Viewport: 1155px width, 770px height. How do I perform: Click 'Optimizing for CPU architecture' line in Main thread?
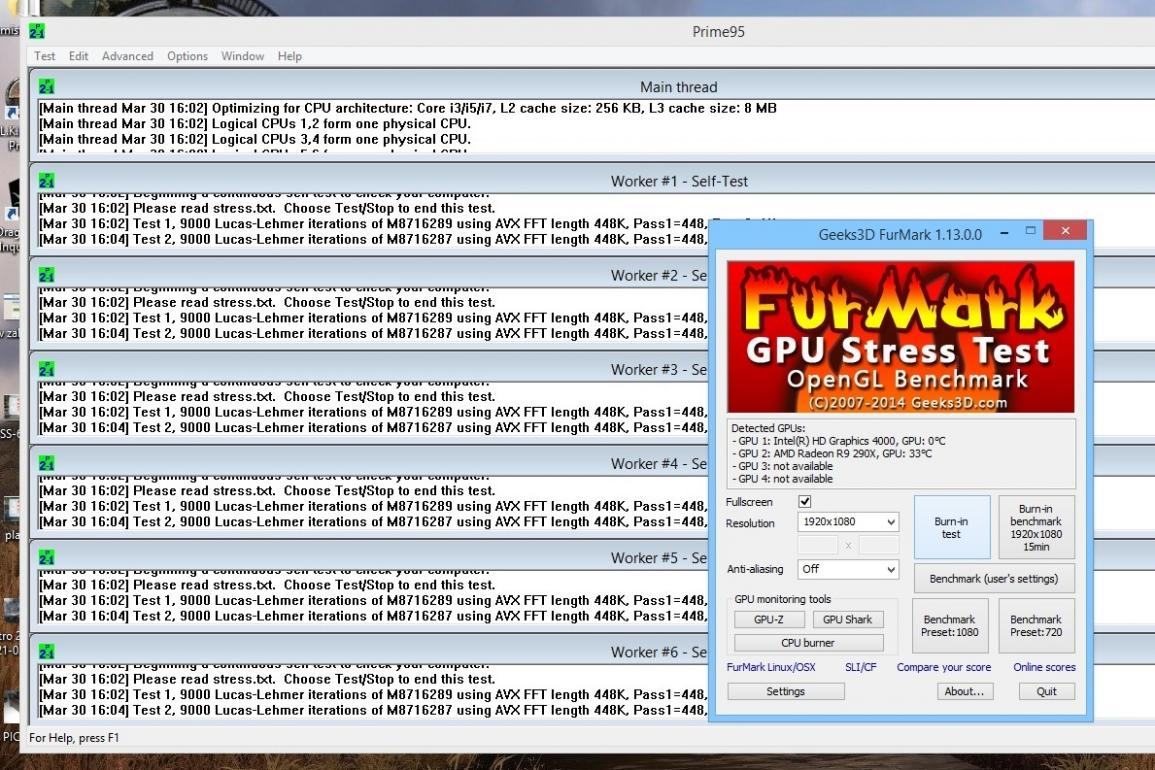coord(408,108)
